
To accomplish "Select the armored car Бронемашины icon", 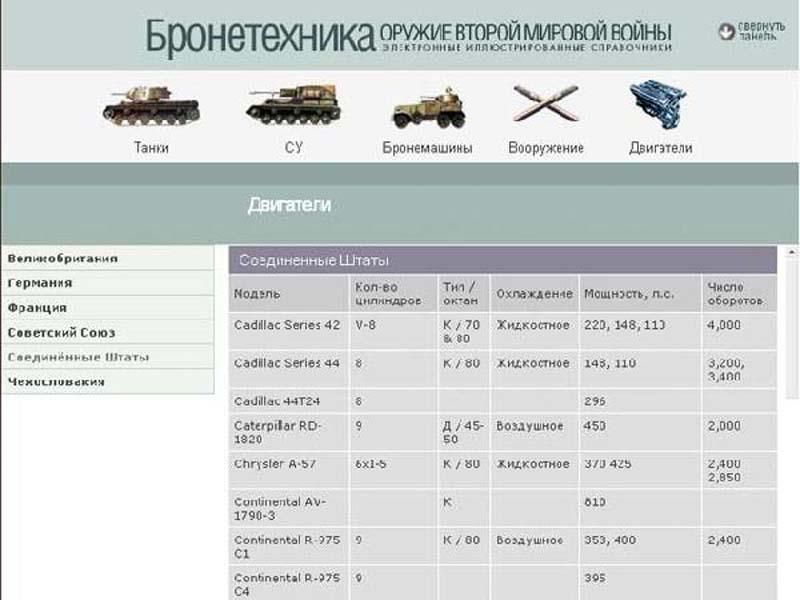I will 427,106.
